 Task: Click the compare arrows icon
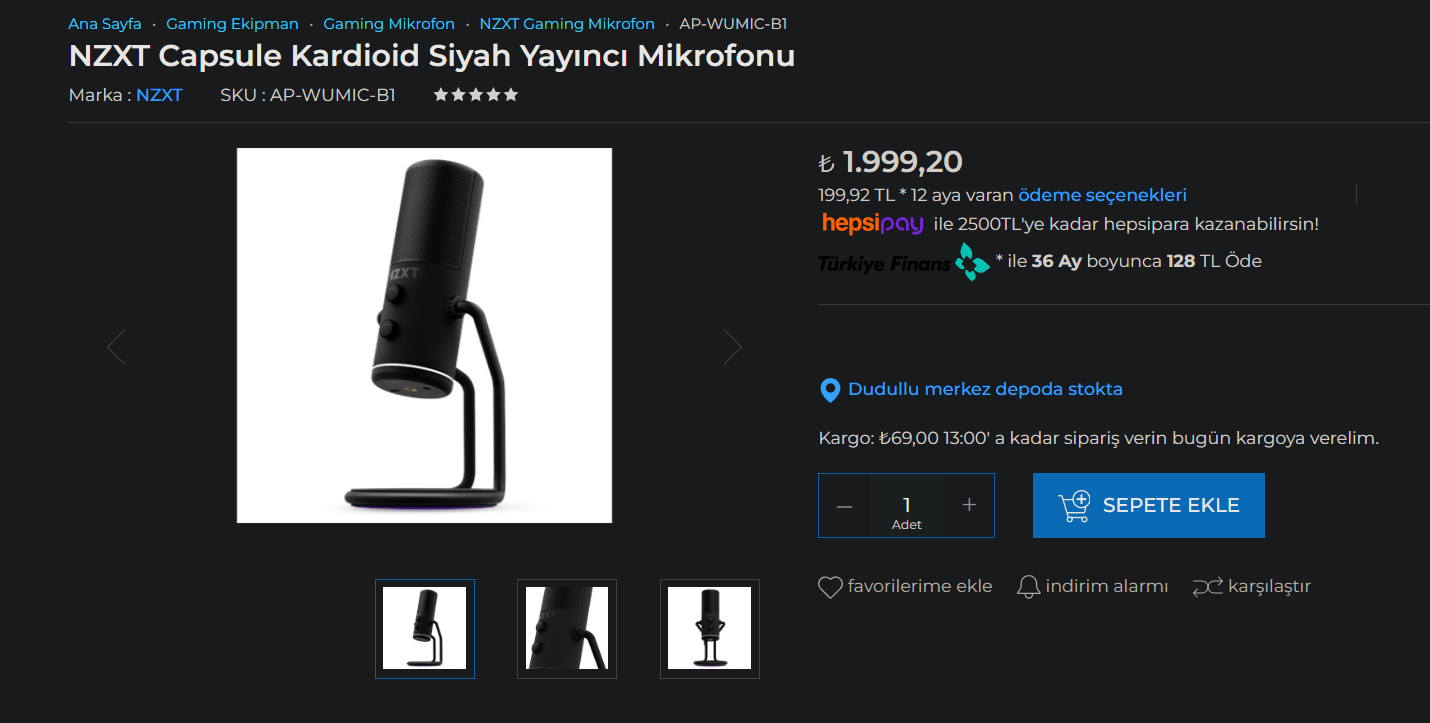coord(1207,587)
